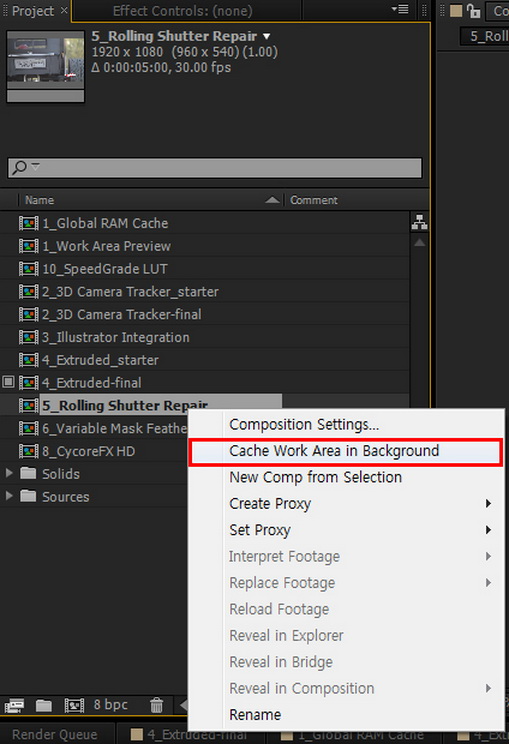This screenshot has height=744, width=509.
Task: Open the 5_Rolling Shutter Repair dropdown arrow
Action: pyautogui.click(x=267, y=37)
